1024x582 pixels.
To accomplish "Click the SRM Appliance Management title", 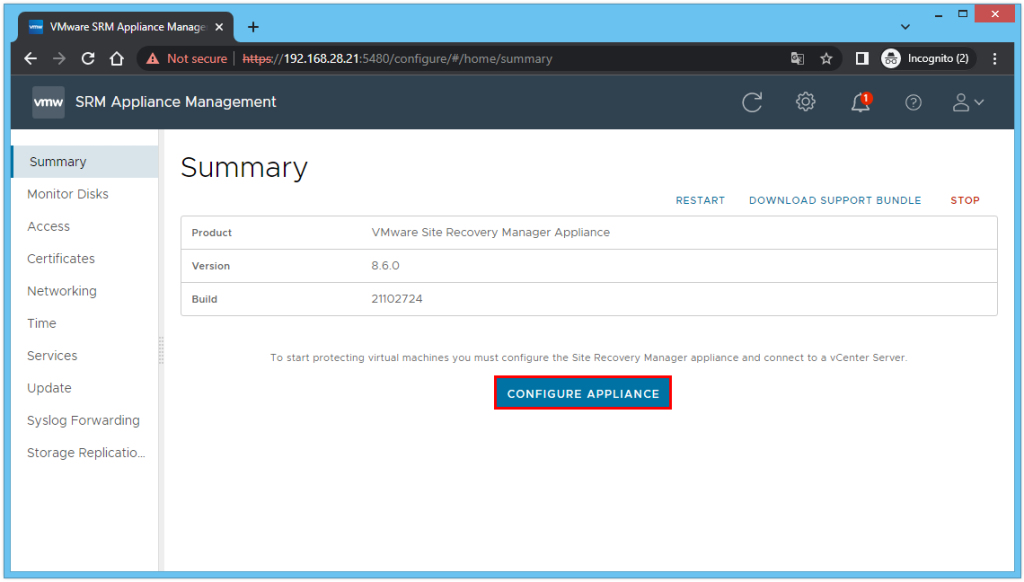I will tap(176, 102).
